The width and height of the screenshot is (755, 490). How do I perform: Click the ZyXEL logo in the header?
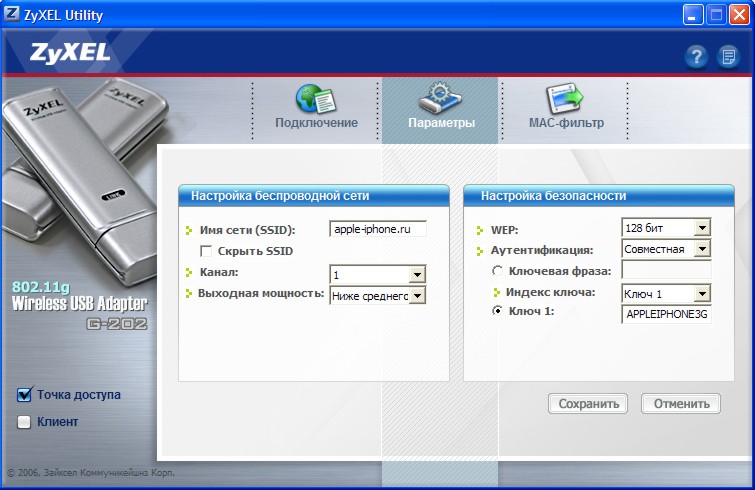pos(70,52)
